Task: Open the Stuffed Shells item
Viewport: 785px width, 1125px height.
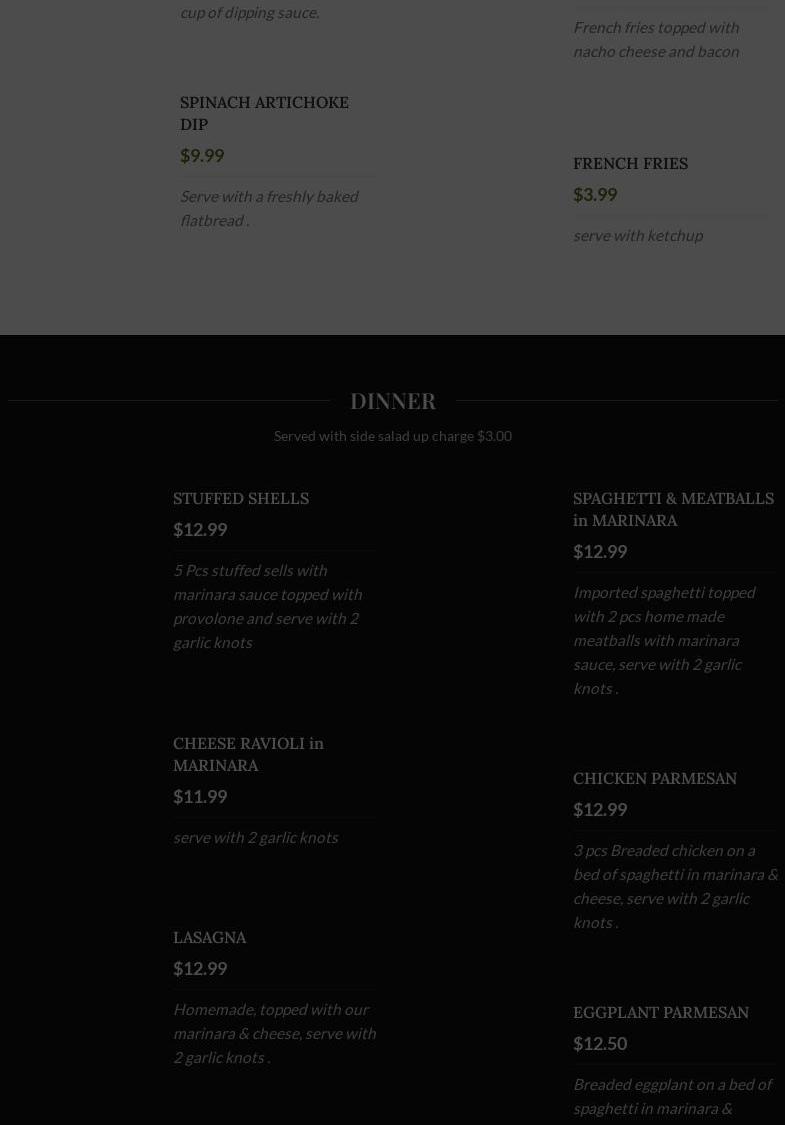Action: (241, 498)
